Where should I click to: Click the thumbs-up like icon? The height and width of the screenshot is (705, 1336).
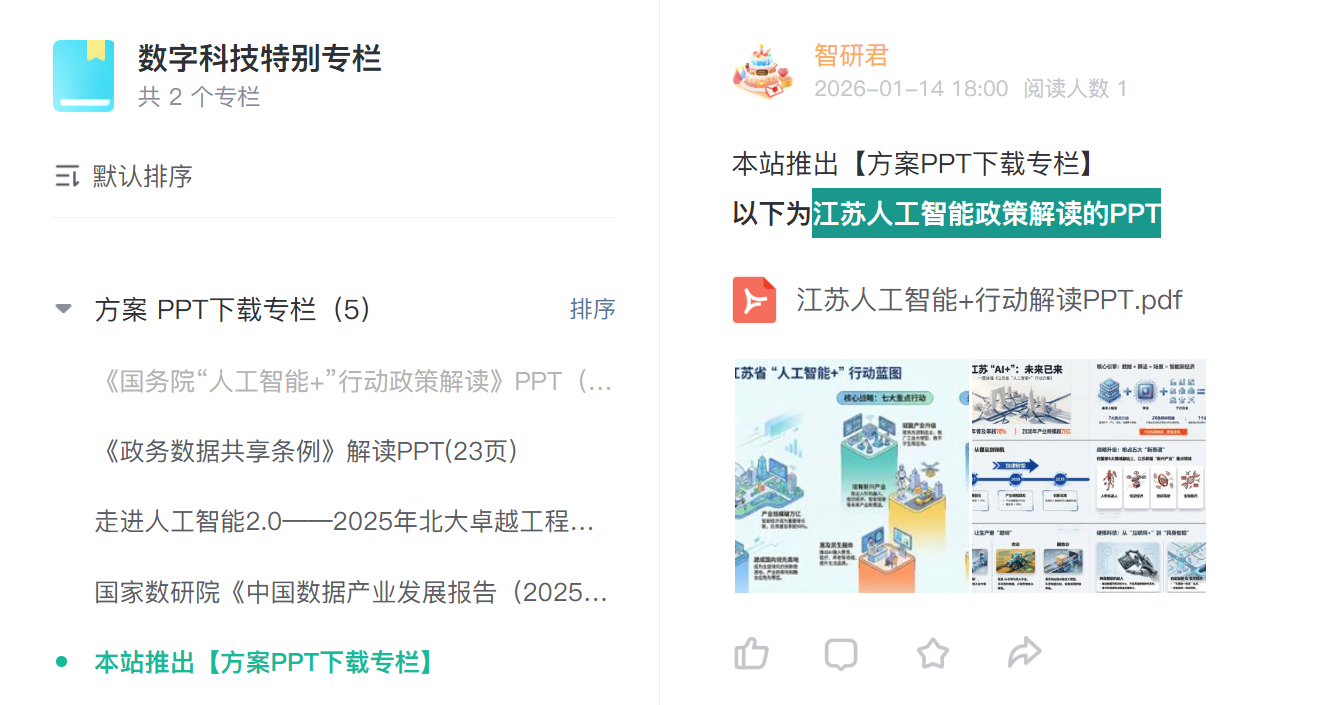pyautogui.click(x=751, y=654)
